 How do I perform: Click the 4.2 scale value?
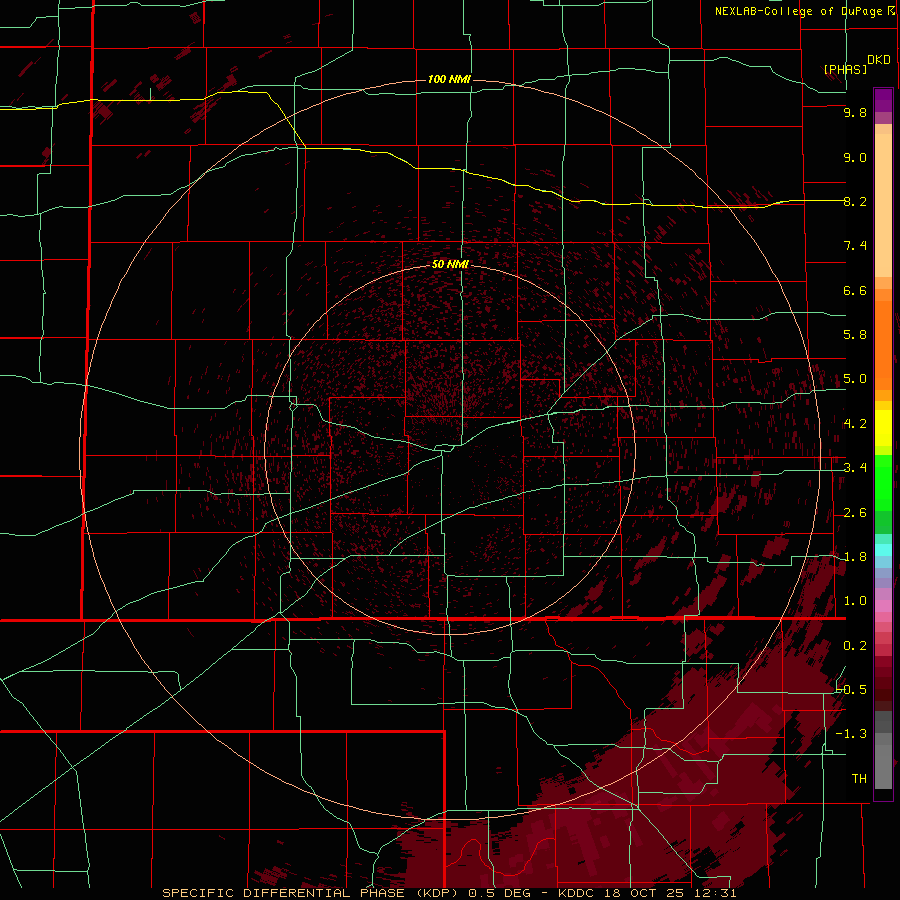pos(855,424)
